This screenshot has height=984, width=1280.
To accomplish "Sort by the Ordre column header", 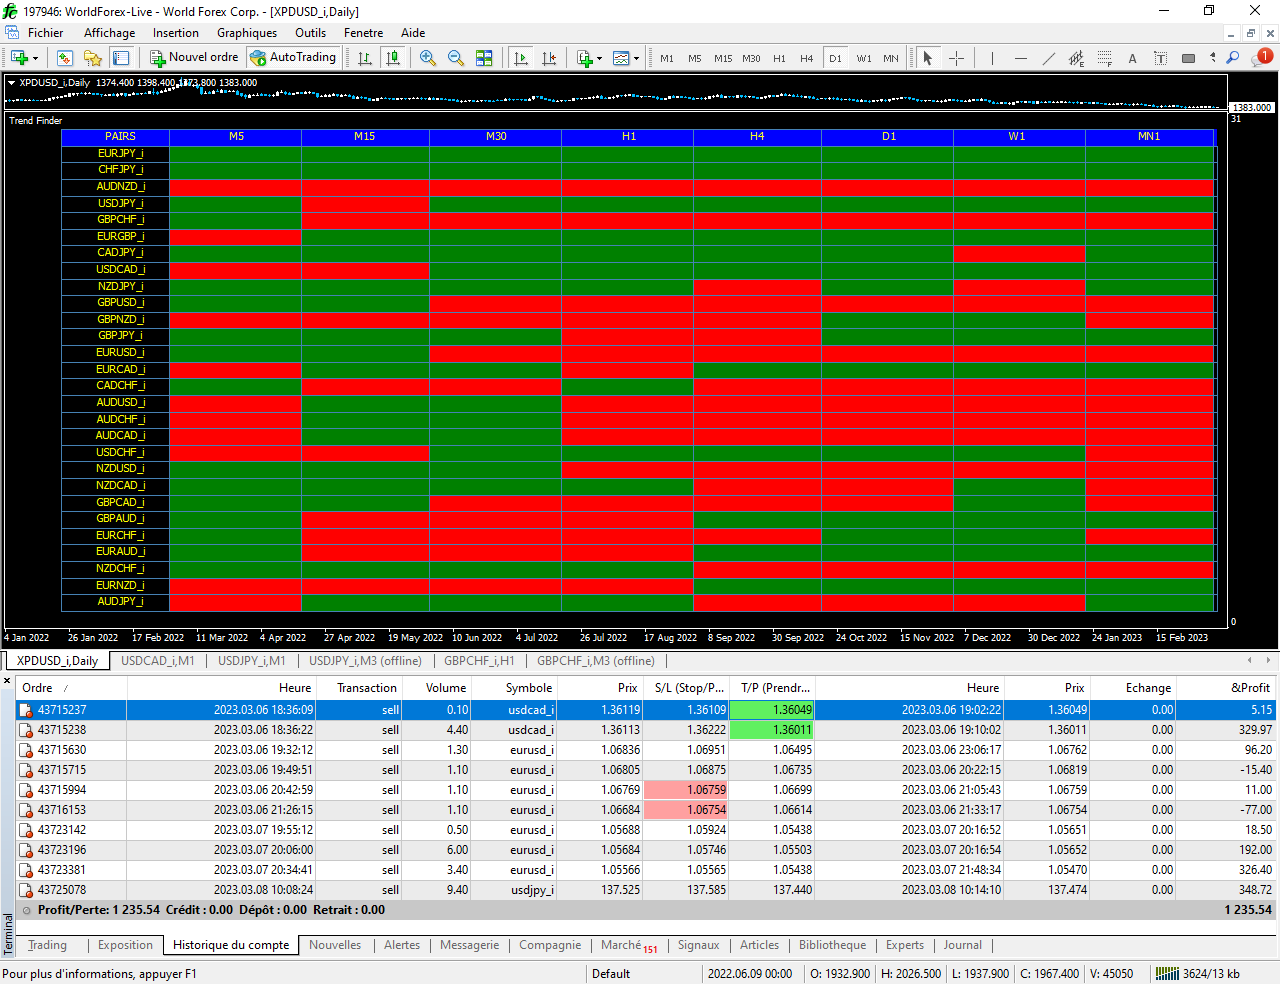I will pos(71,688).
